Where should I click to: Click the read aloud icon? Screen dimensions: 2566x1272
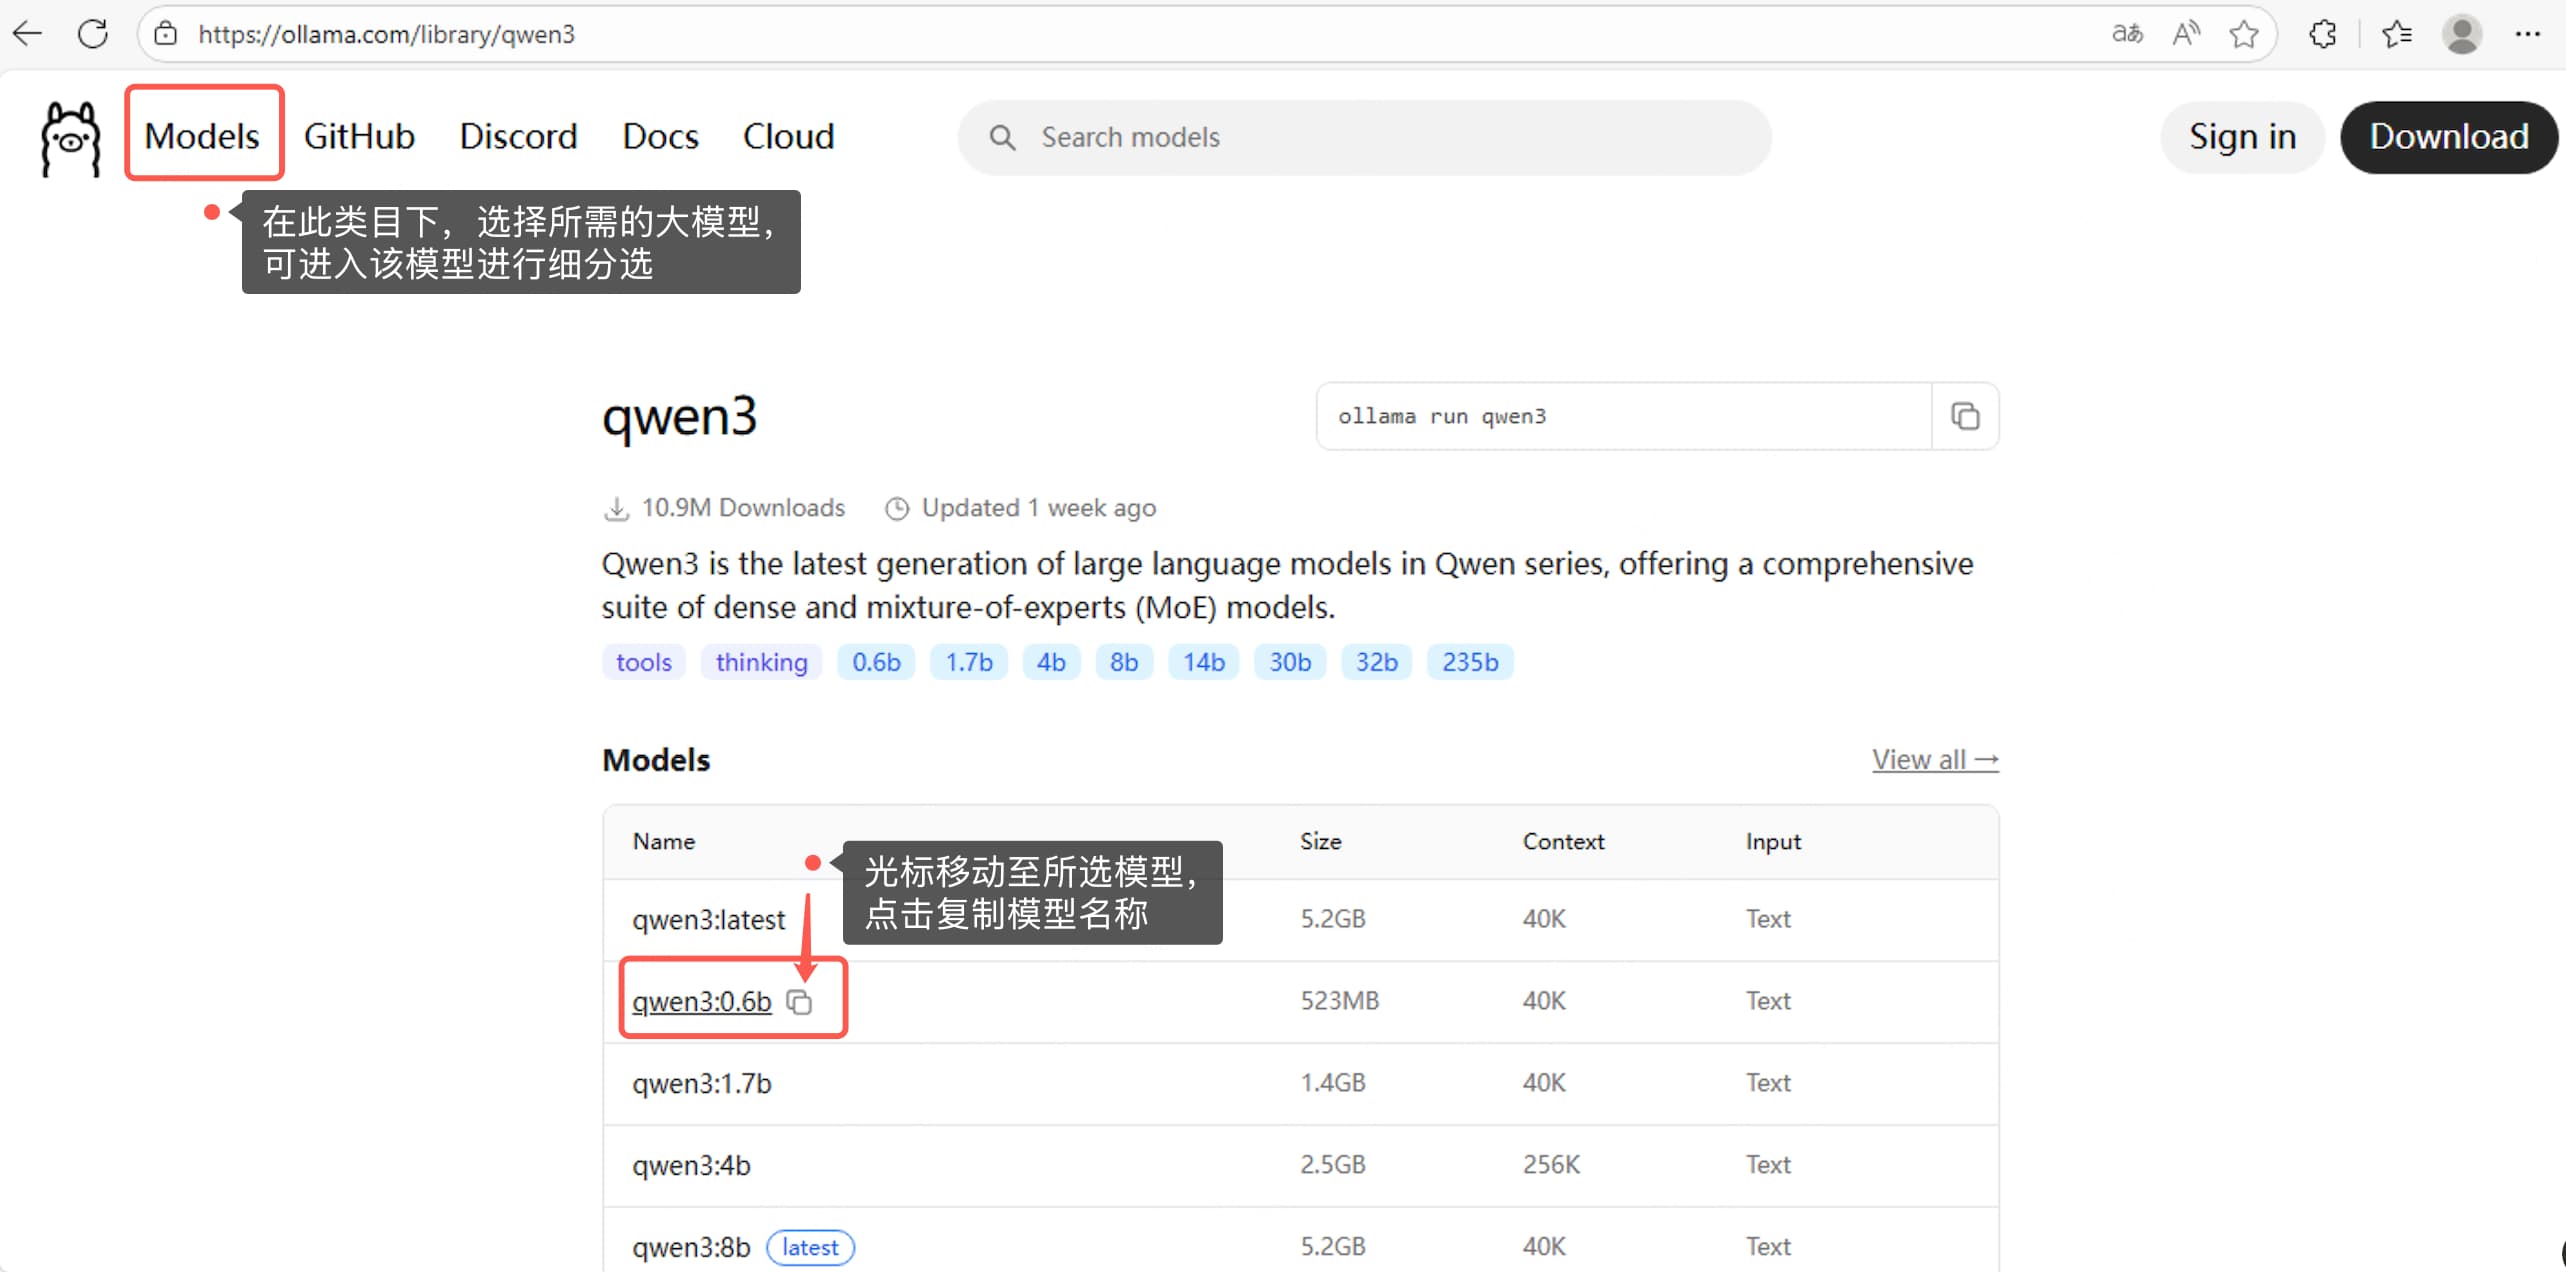click(x=2185, y=34)
